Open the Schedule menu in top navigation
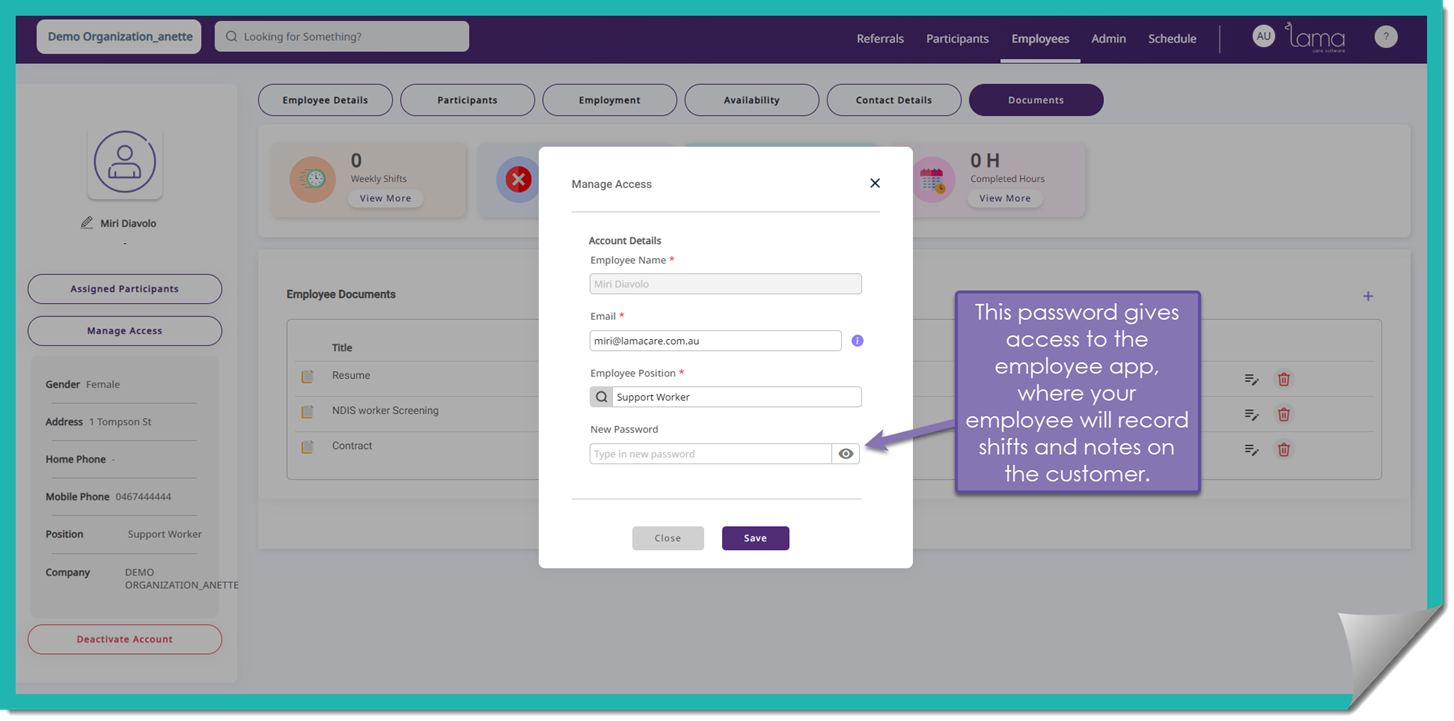Viewport: 1454px width, 721px height. click(x=1172, y=39)
